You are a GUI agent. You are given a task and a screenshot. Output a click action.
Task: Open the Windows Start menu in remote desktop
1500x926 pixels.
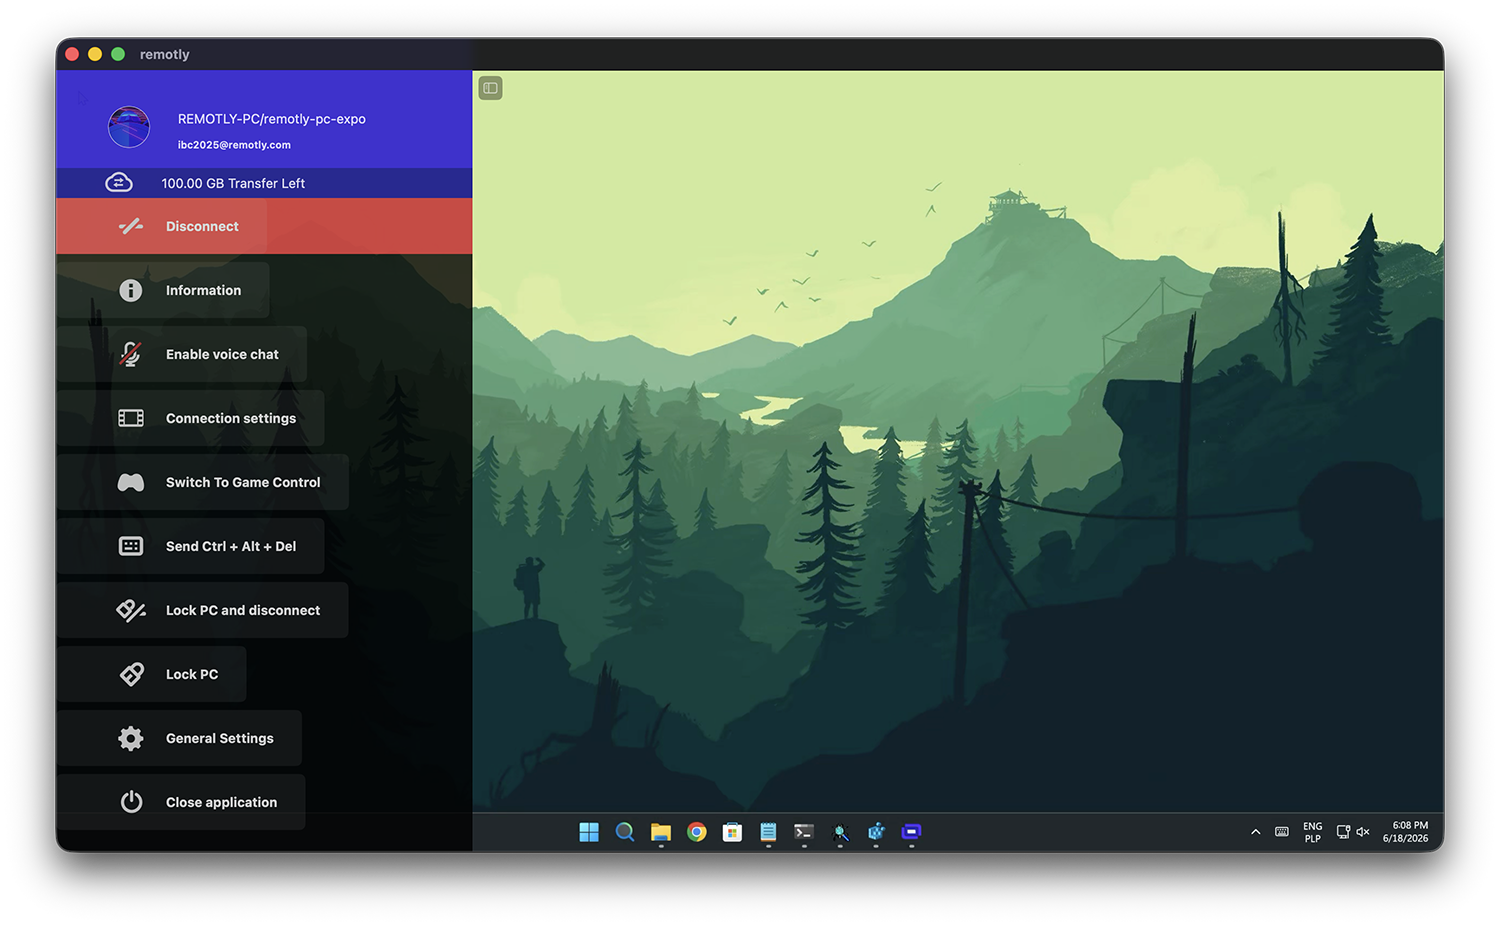[x=589, y=832]
